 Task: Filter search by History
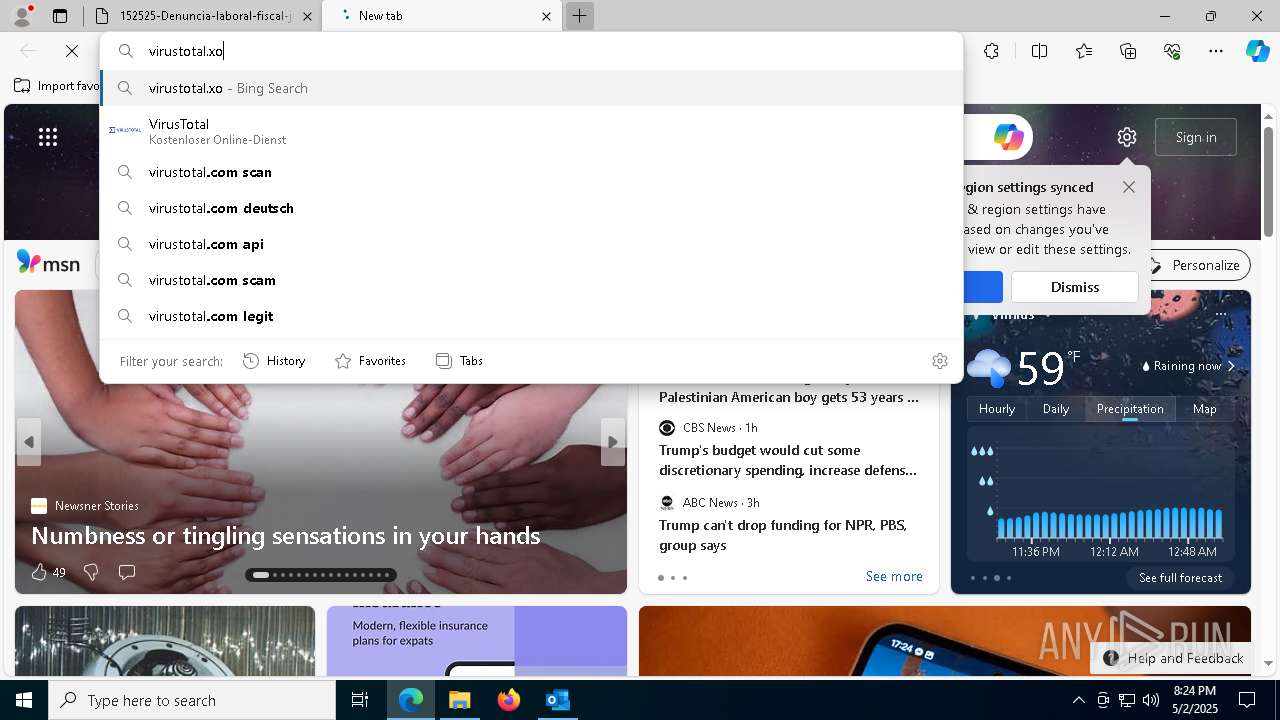click(x=274, y=361)
